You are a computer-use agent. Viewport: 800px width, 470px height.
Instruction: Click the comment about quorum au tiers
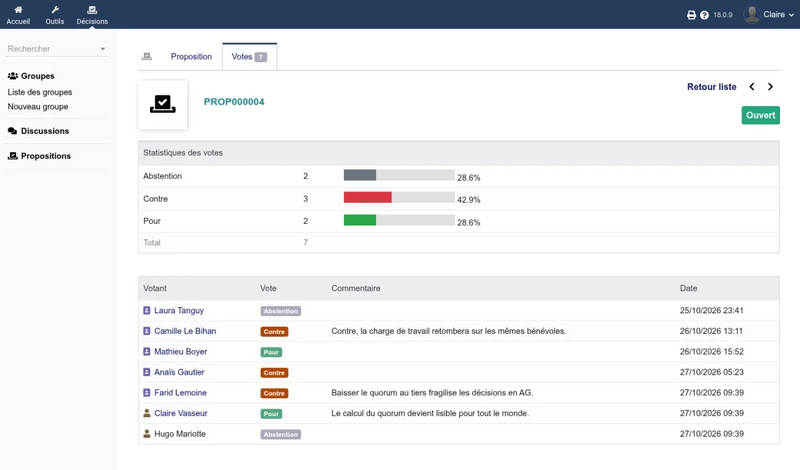[432, 393]
